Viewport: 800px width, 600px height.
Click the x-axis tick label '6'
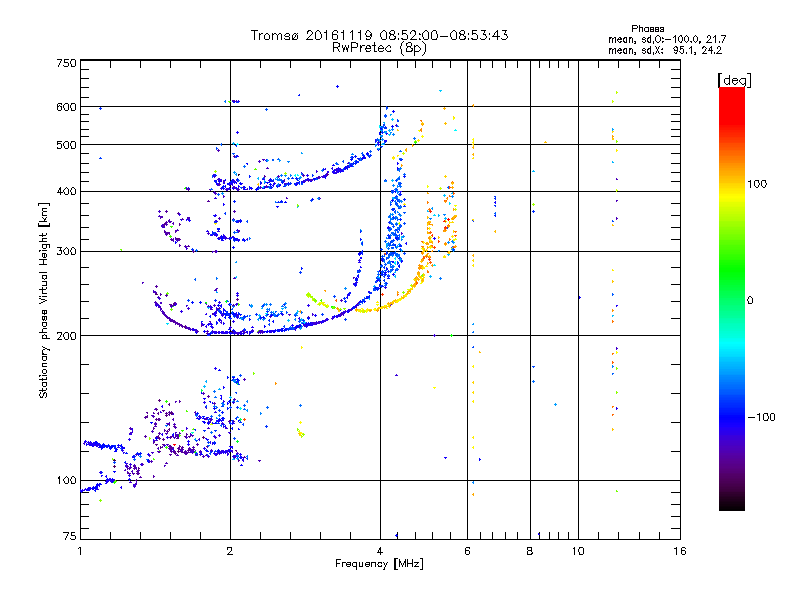tap(467, 551)
